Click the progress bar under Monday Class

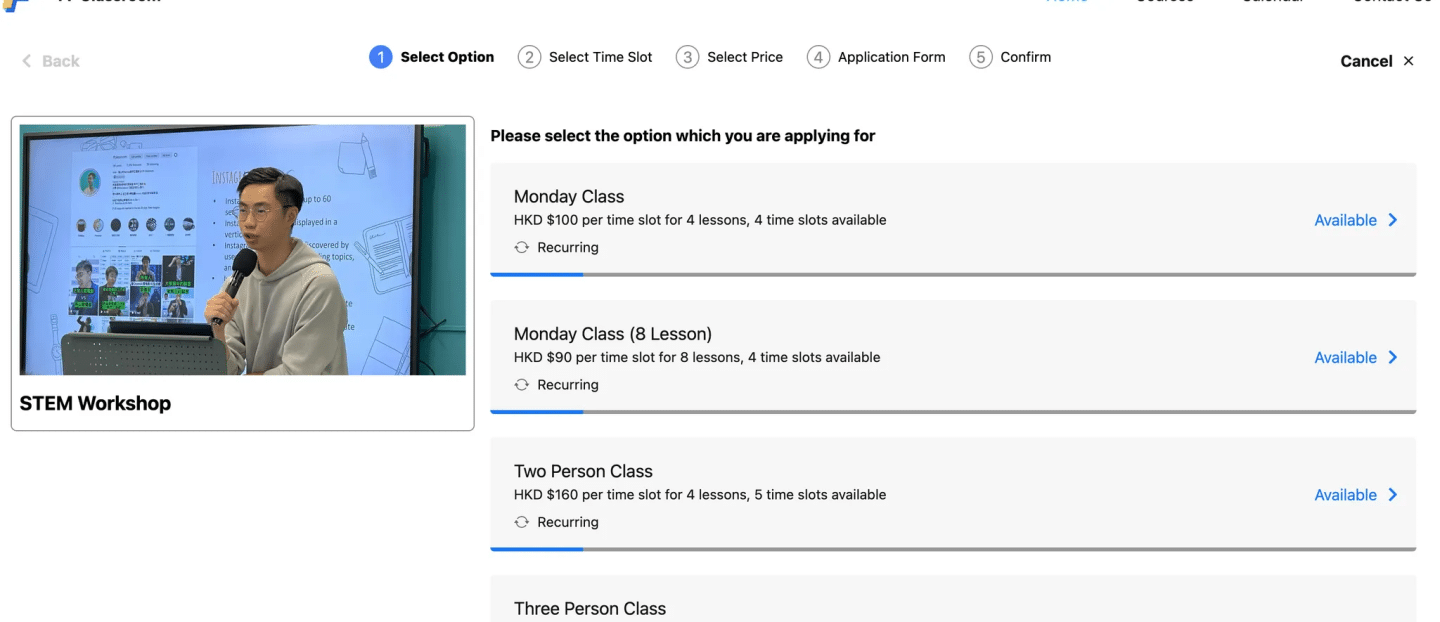953,274
